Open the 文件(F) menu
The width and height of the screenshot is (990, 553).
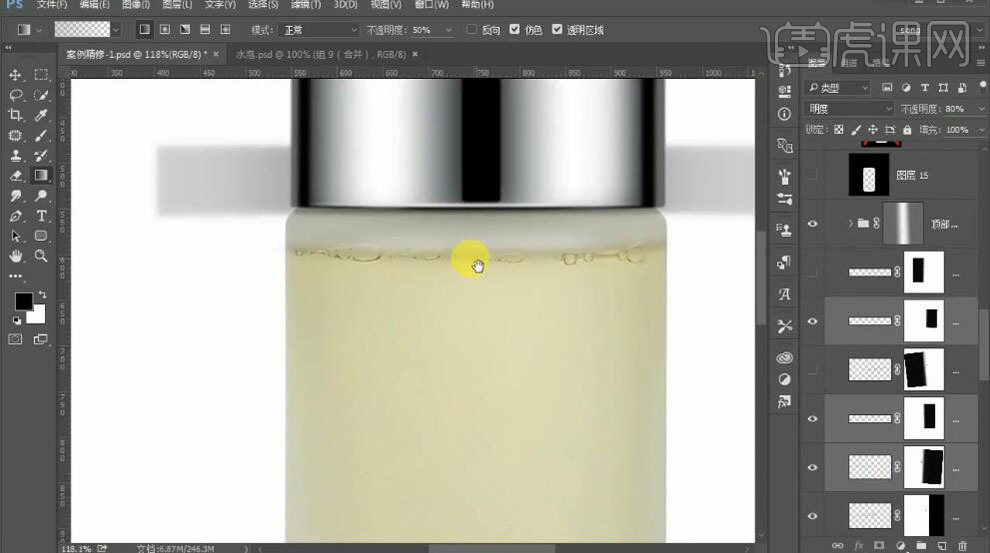point(52,4)
